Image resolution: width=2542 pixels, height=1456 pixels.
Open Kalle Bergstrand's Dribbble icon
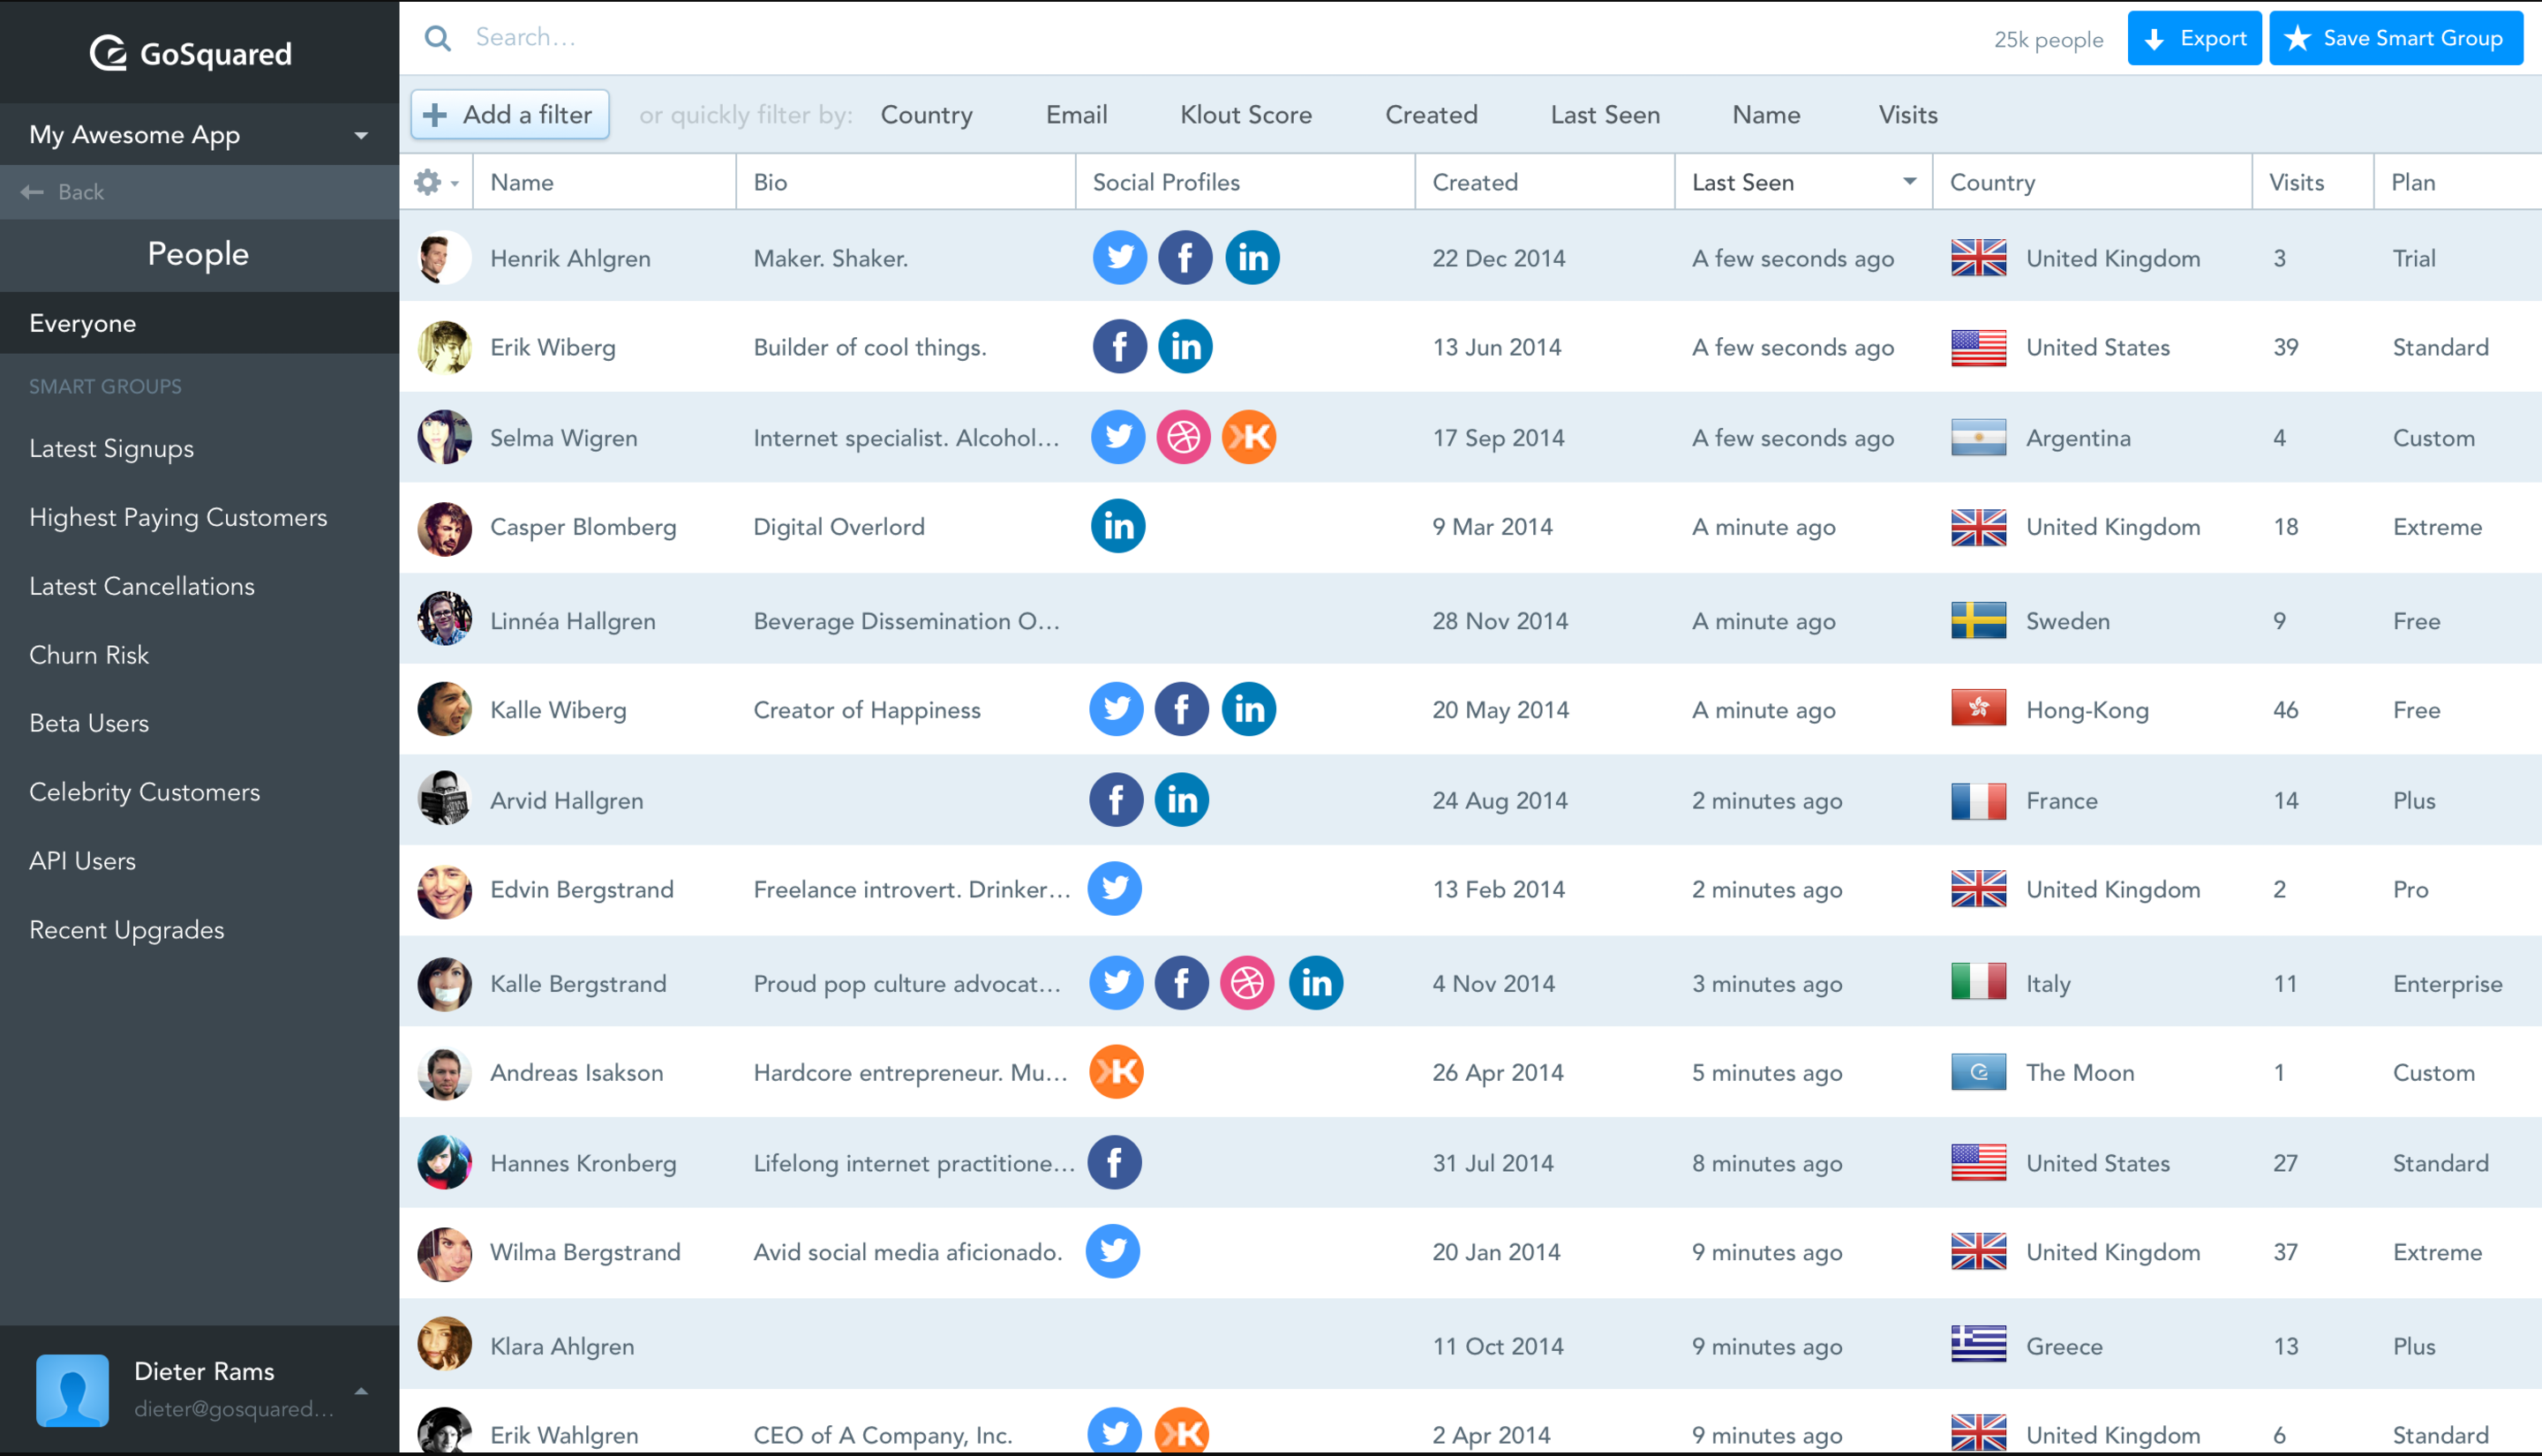coord(1247,983)
